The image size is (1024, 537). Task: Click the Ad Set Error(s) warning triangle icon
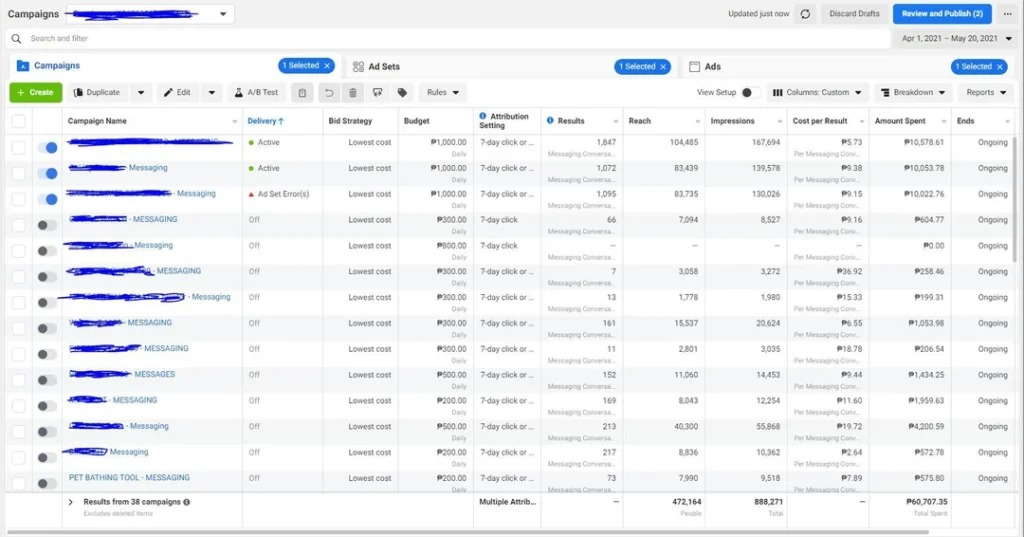pos(251,195)
